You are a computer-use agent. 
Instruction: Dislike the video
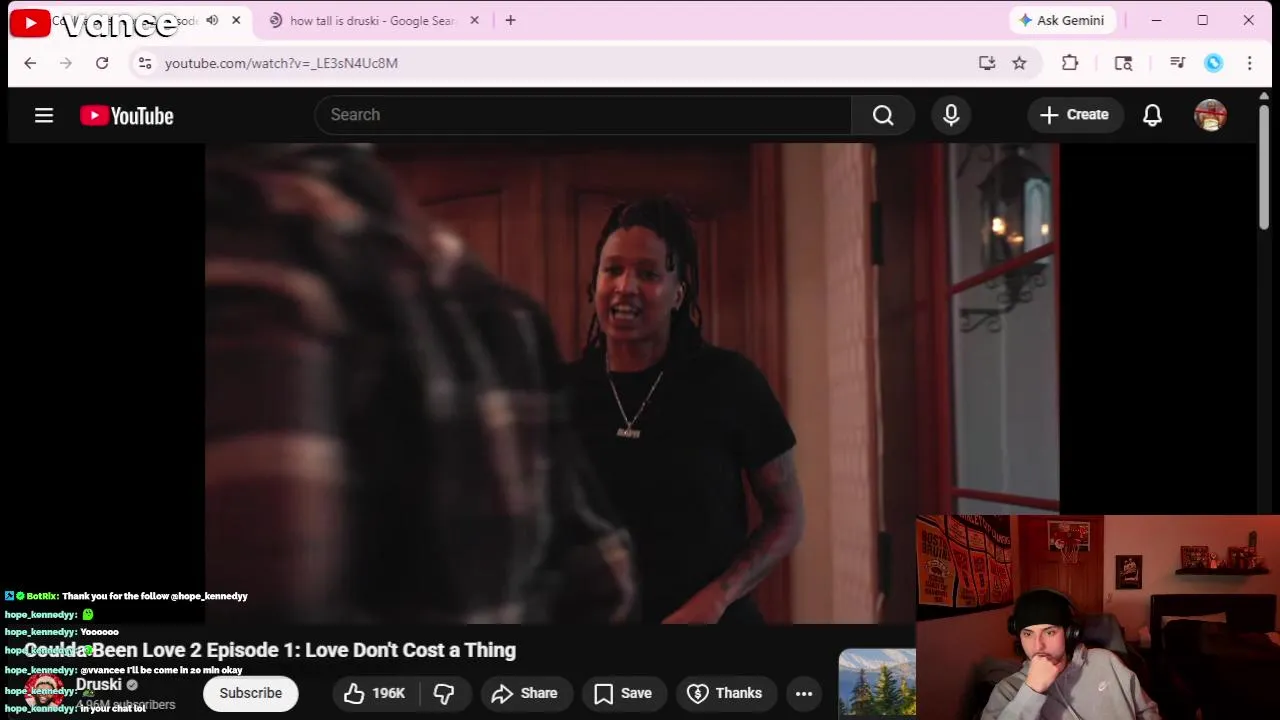[x=444, y=693]
